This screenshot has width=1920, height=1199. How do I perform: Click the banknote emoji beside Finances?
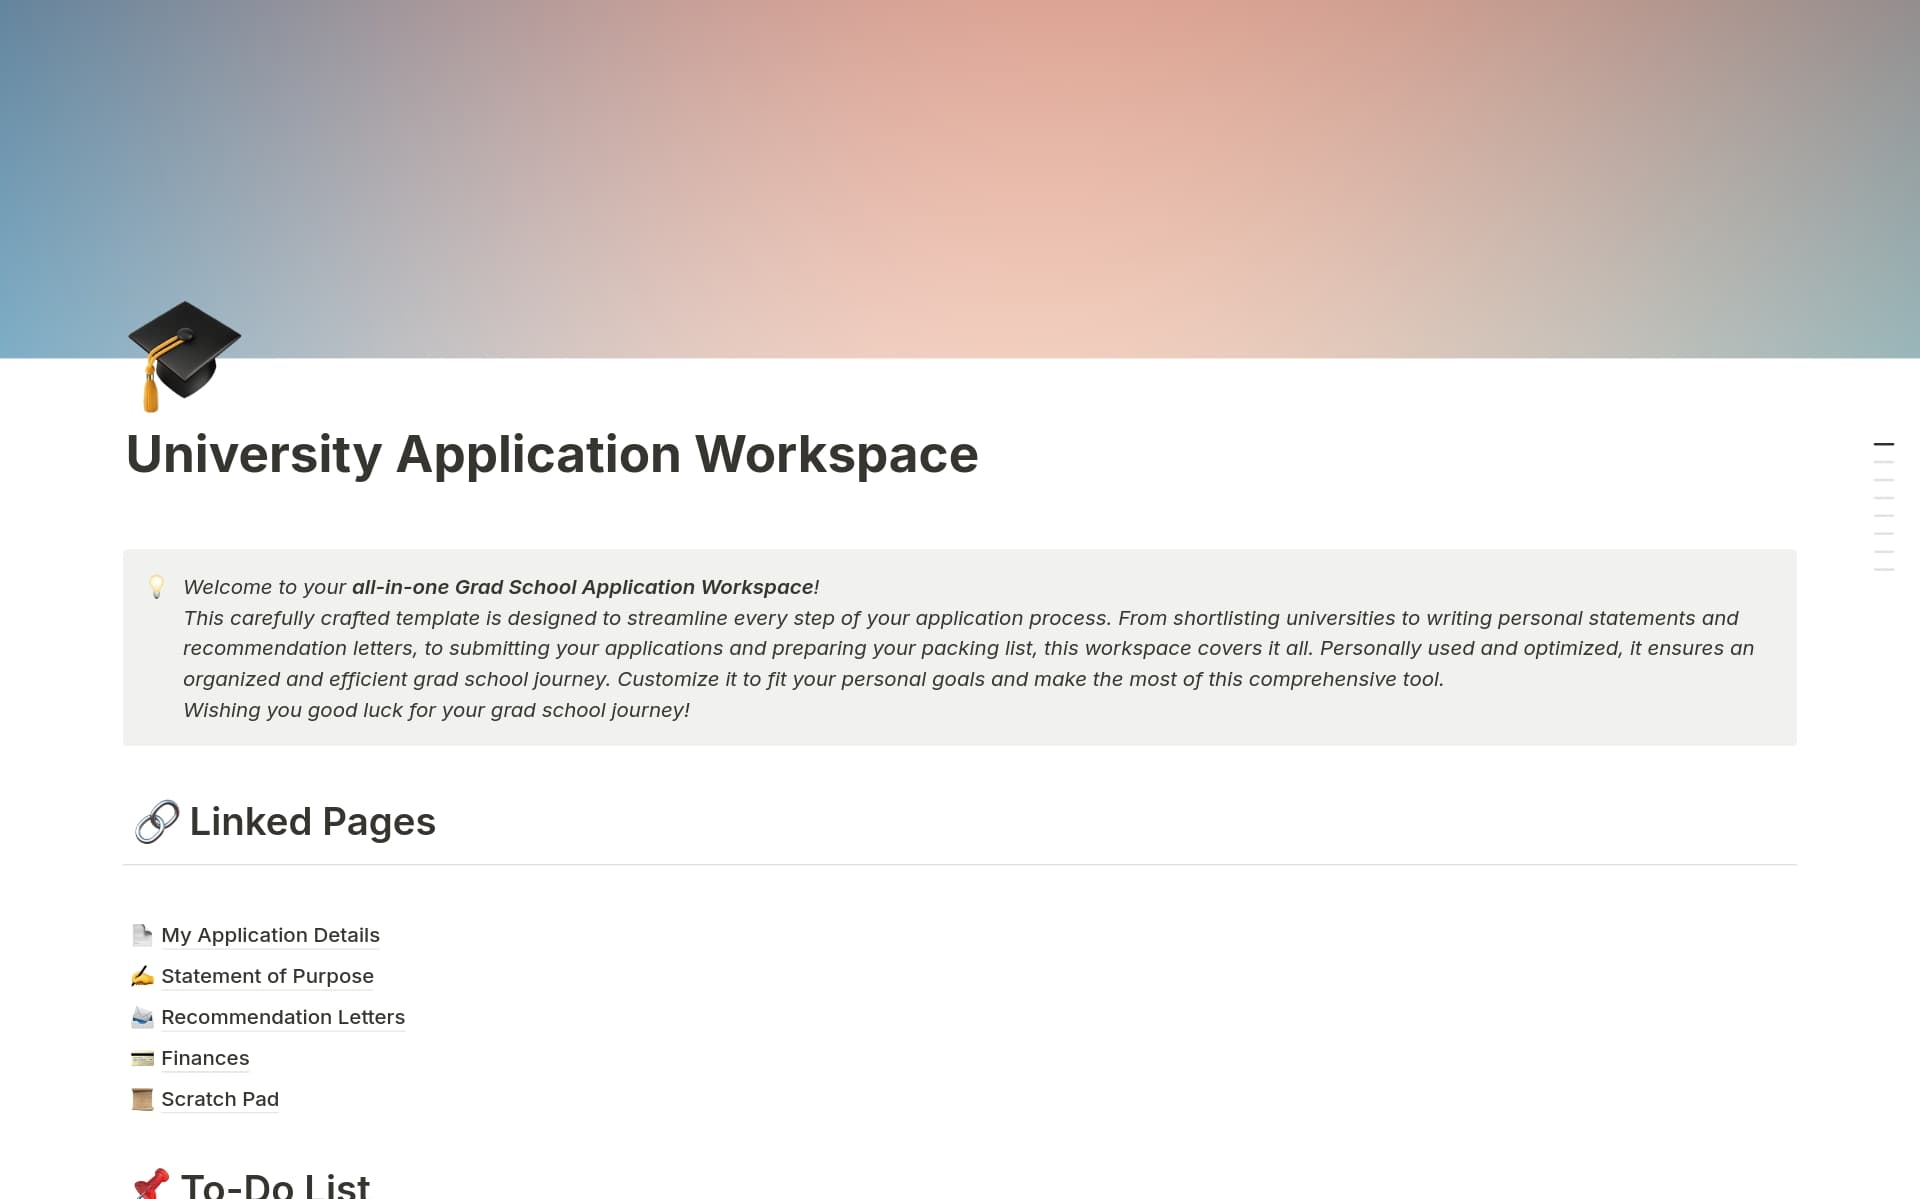(x=142, y=1058)
